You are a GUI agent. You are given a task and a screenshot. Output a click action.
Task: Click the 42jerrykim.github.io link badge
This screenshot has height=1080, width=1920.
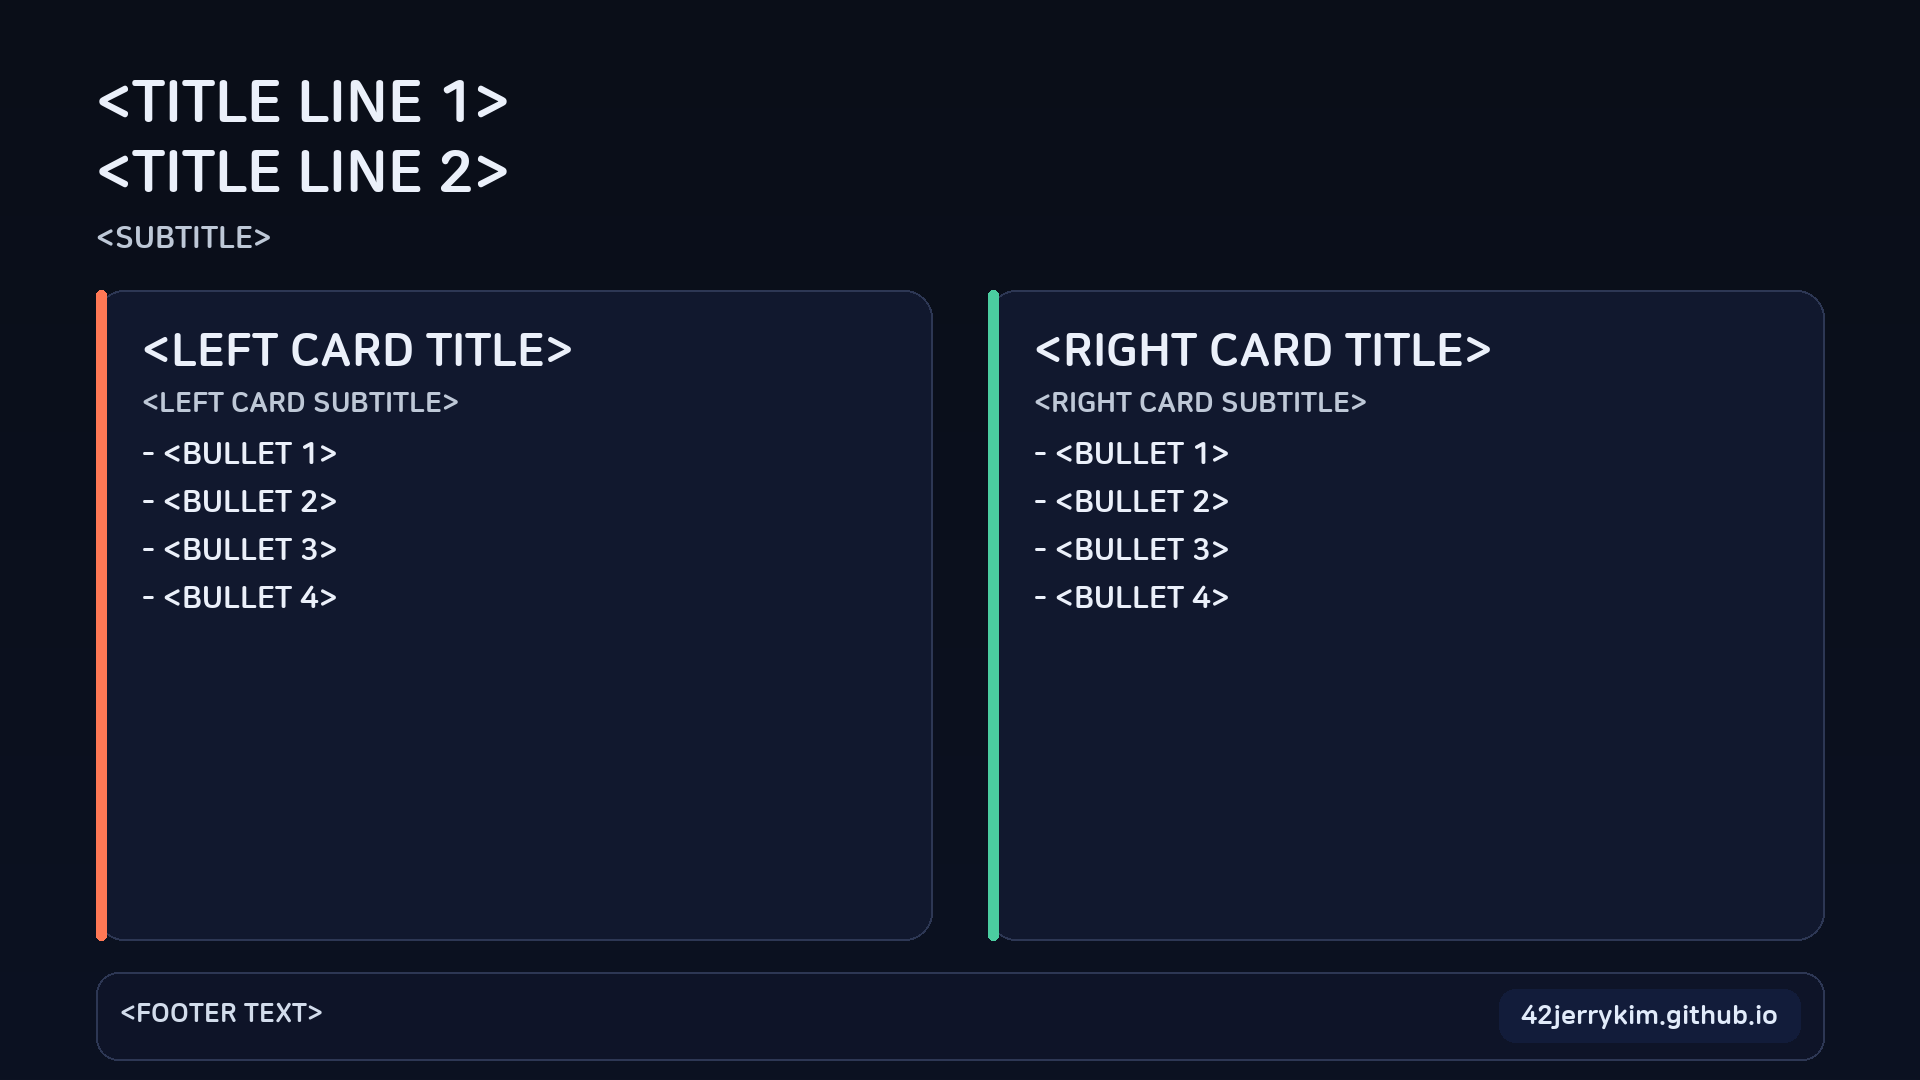coord(1649,1016)
